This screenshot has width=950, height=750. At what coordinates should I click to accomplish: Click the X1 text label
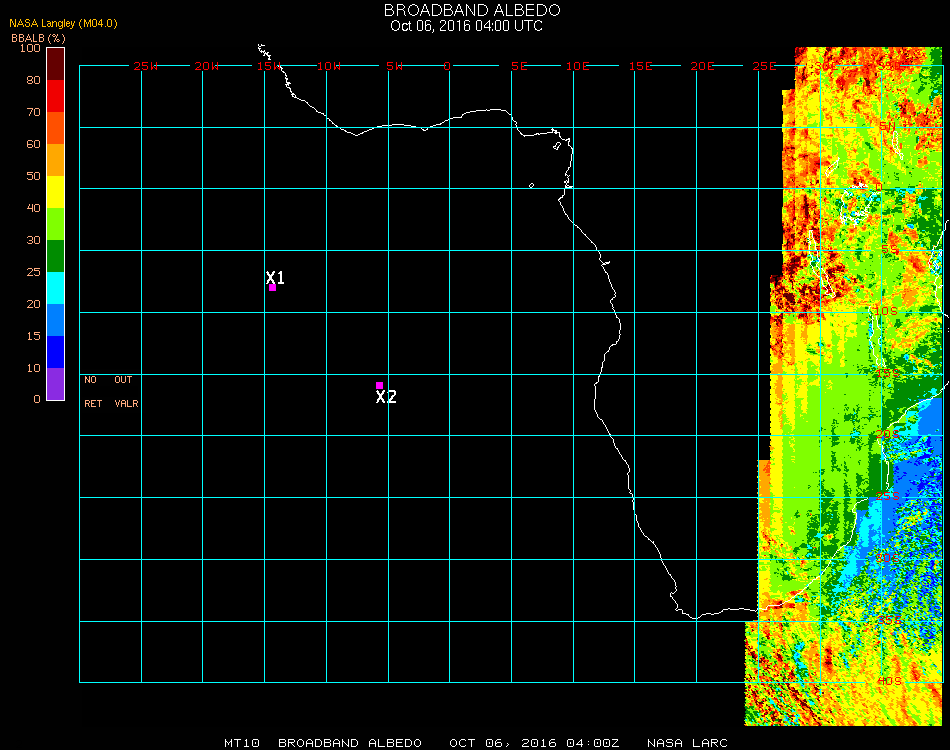click(x=275, y=277)
